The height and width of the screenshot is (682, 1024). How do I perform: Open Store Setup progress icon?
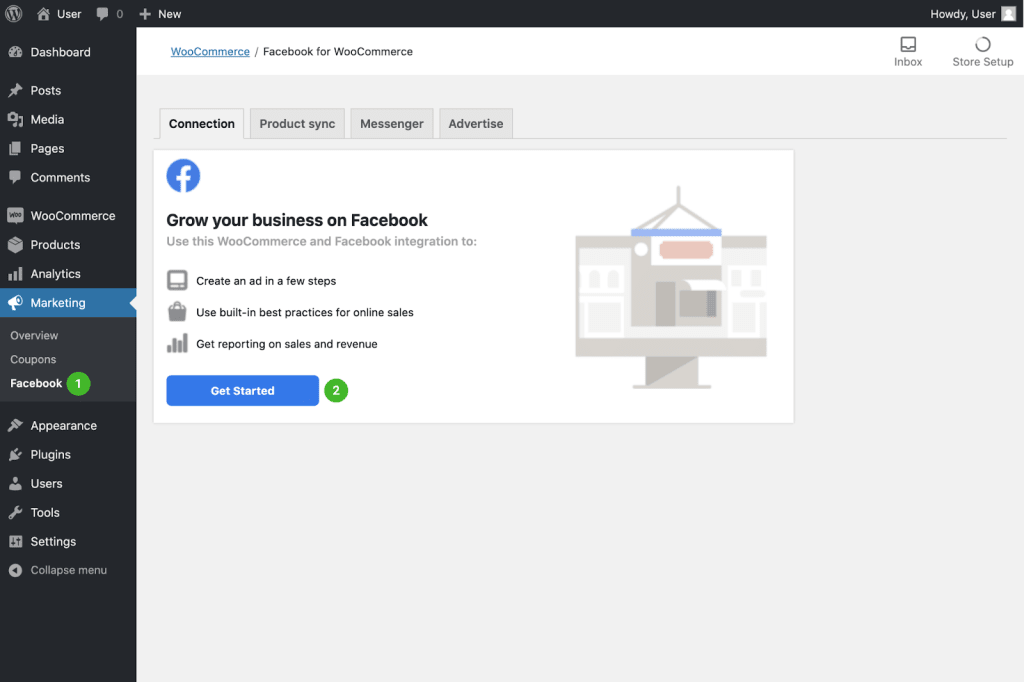pyautogui.click(x=982, y=44)
